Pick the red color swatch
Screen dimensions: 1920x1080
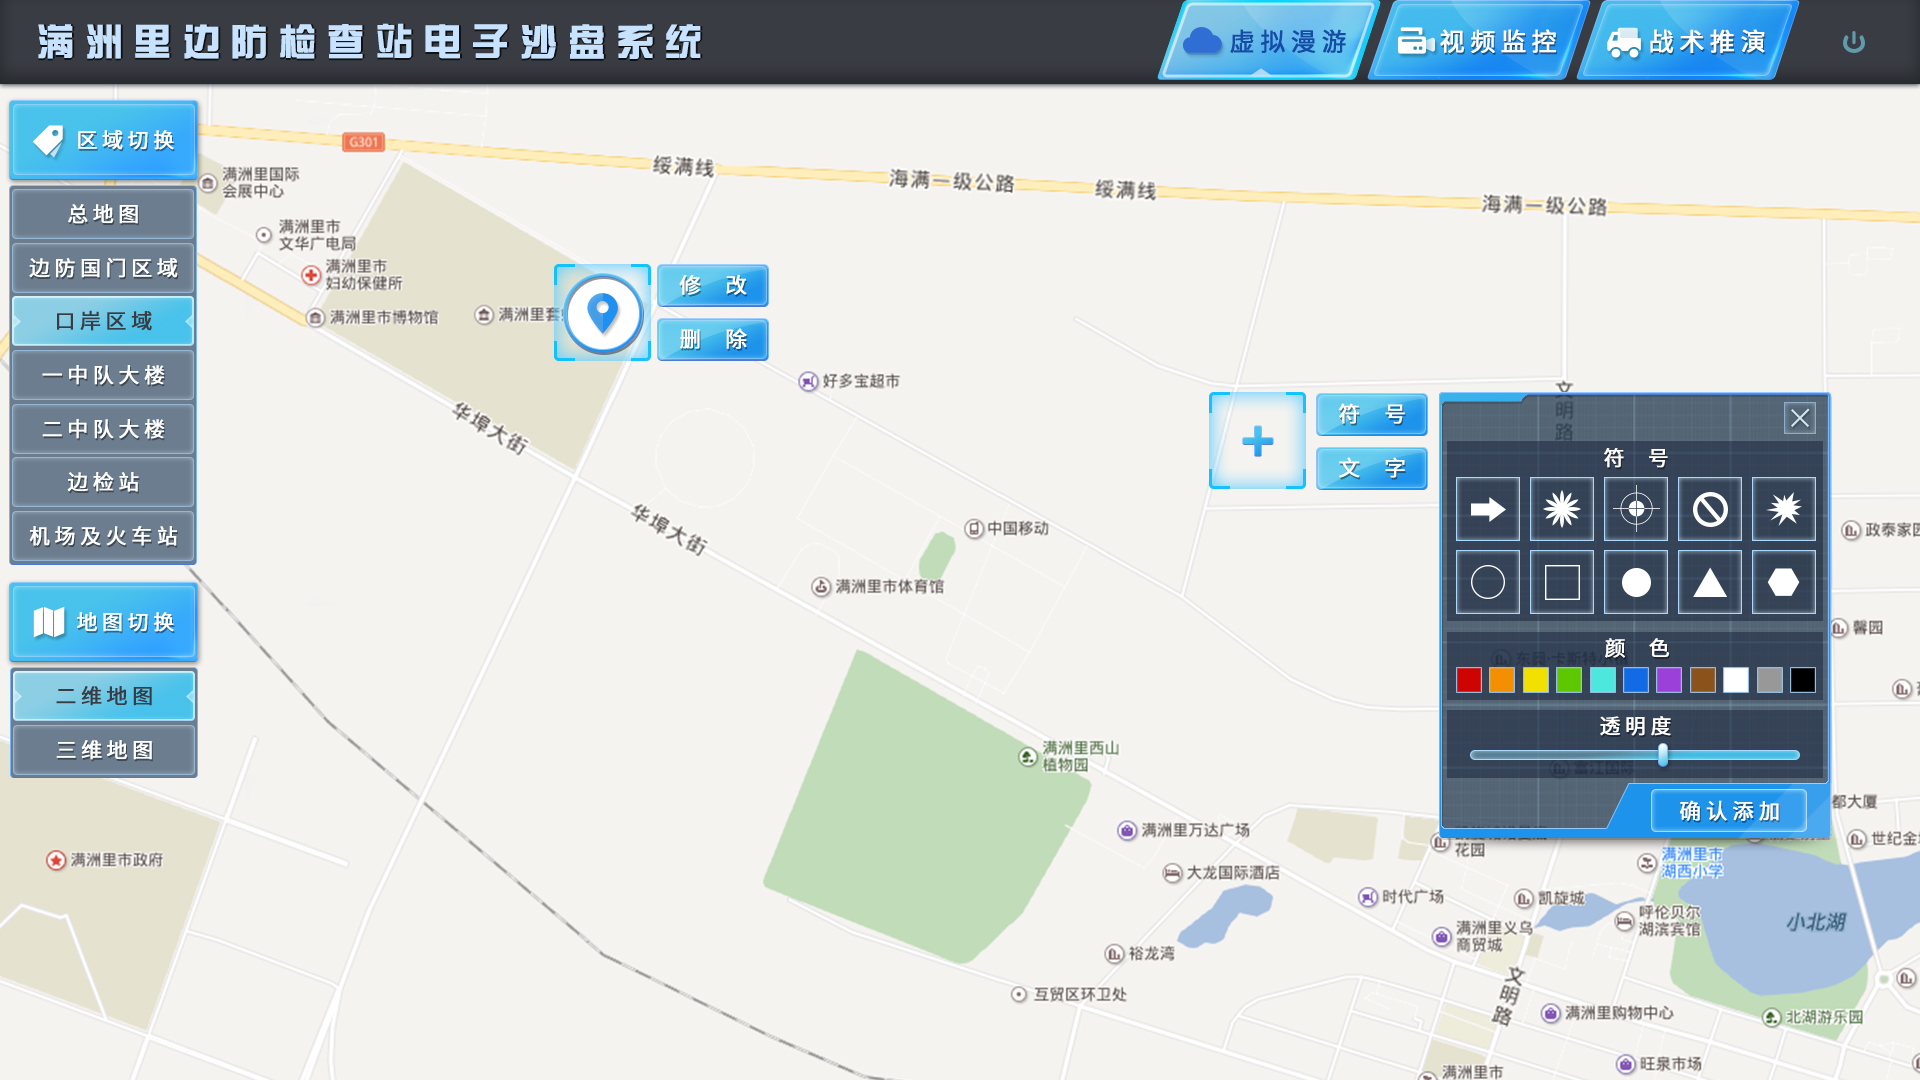[1469, 680]
